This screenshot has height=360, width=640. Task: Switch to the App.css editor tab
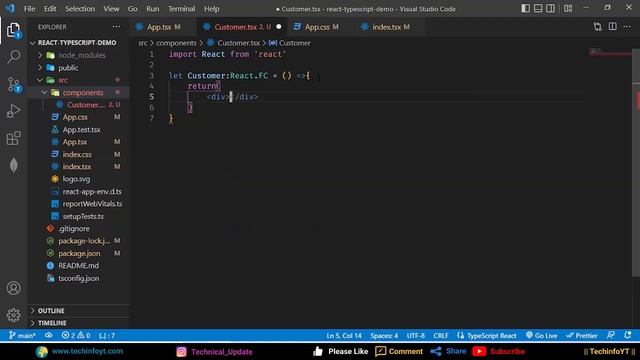[322, 27]
